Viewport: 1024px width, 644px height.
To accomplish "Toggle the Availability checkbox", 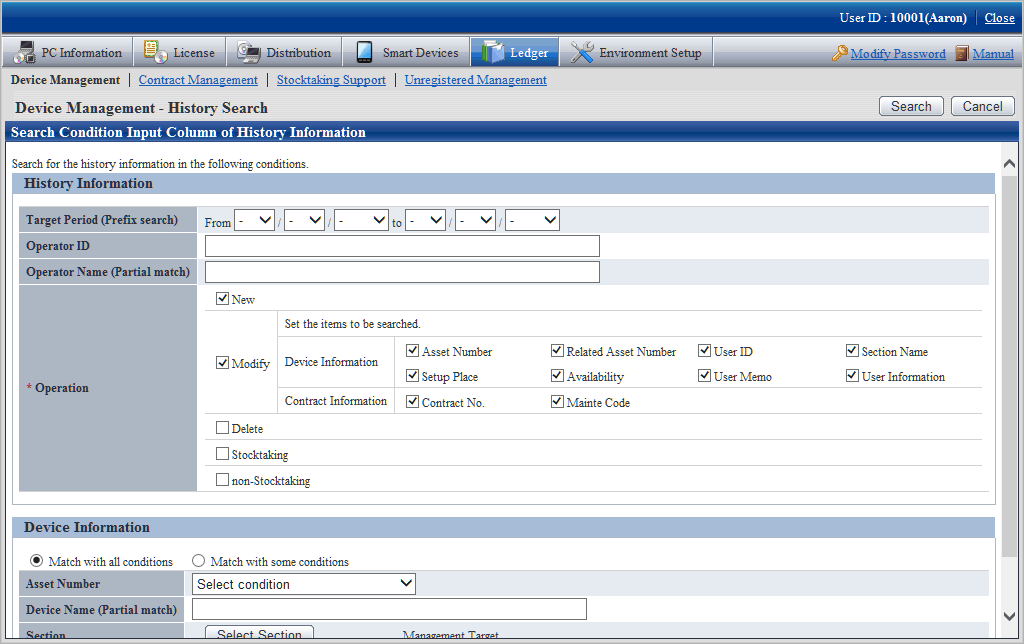I will (557, 376).
